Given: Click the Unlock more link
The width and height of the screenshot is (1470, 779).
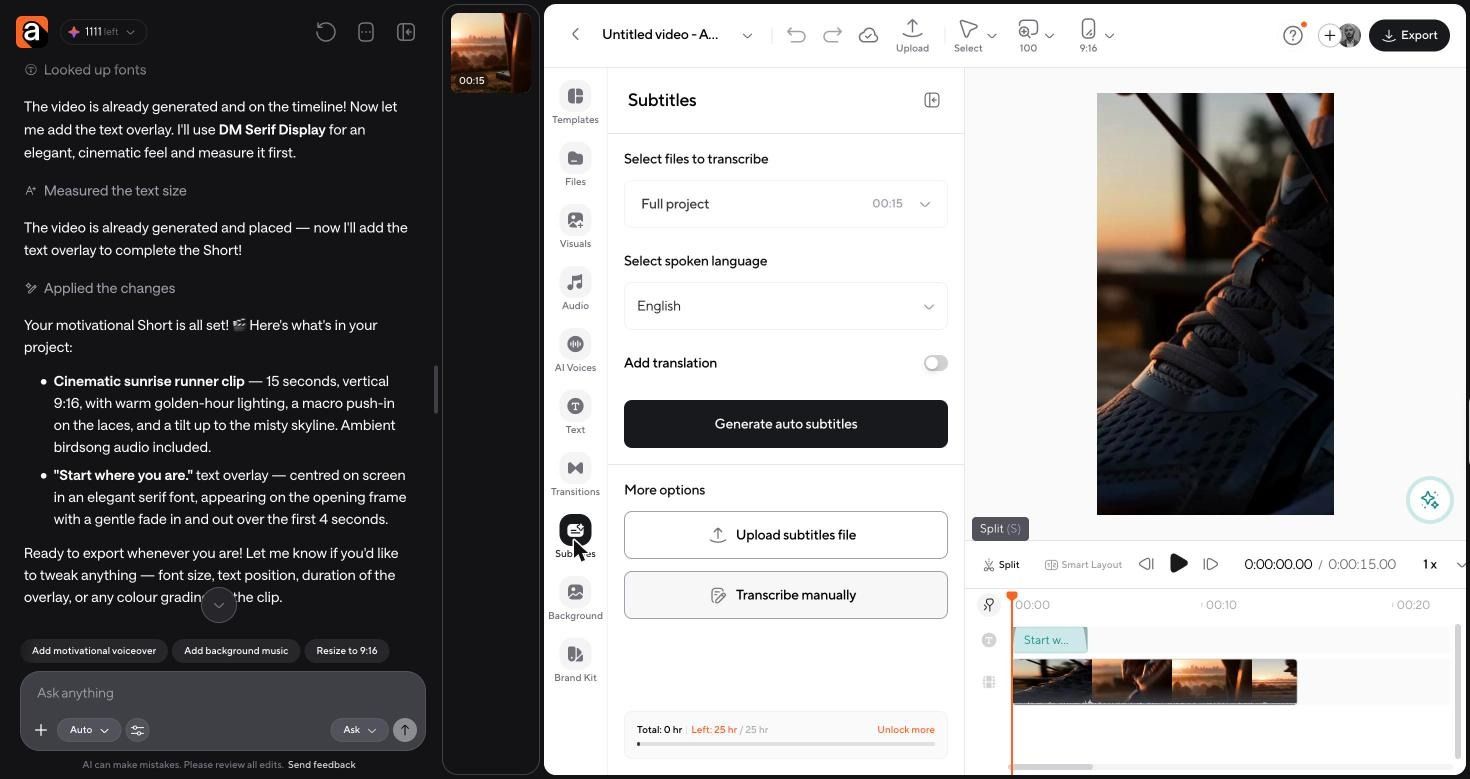Looking at the screenshot, I should point(905,730).
